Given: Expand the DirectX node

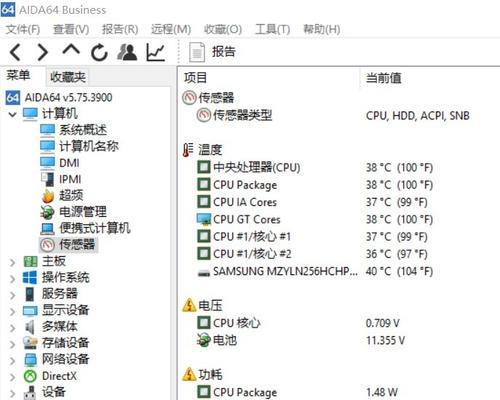Looking at the screenshot, I should pos(12,377).
